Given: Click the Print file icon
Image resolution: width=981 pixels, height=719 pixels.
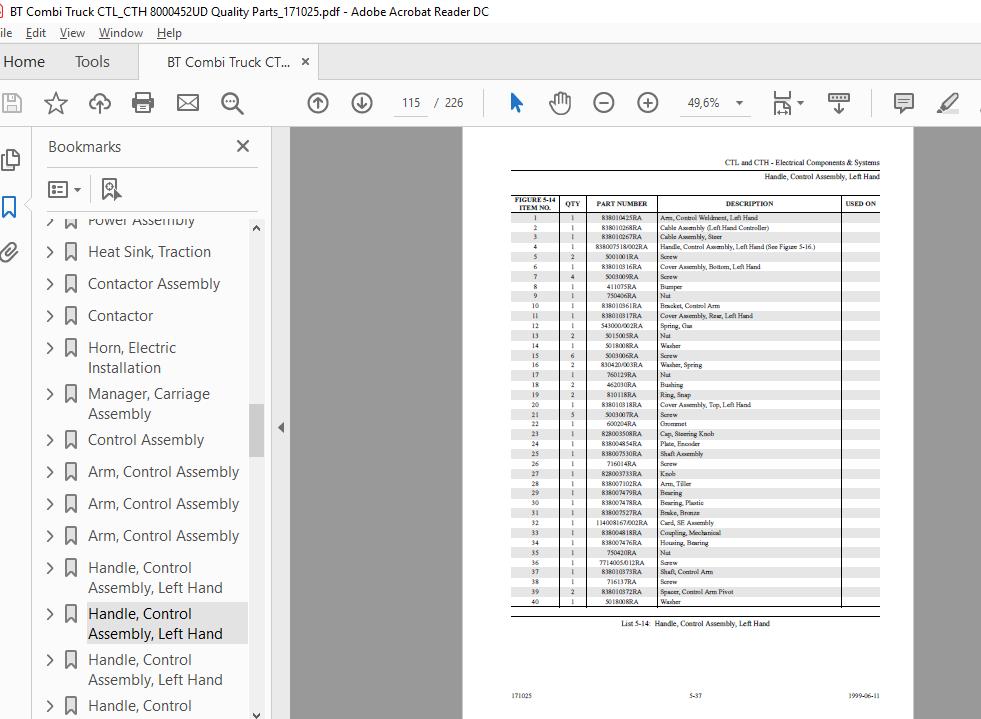Looking at the screenshot, I should (x=143, y=103).
